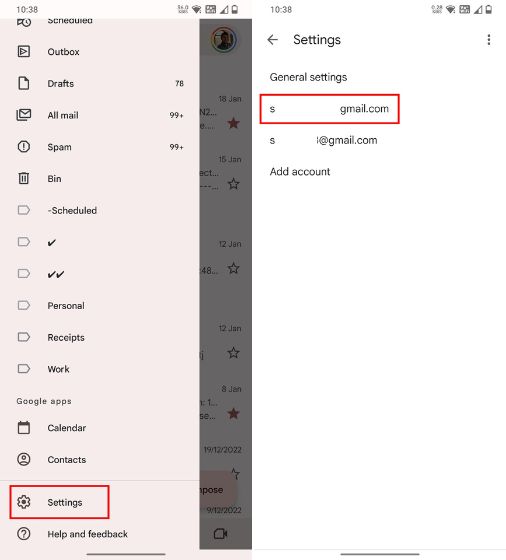This screenshot has height=560, width=506.
Task: Open the double check mark label
Action: point(100,274)
